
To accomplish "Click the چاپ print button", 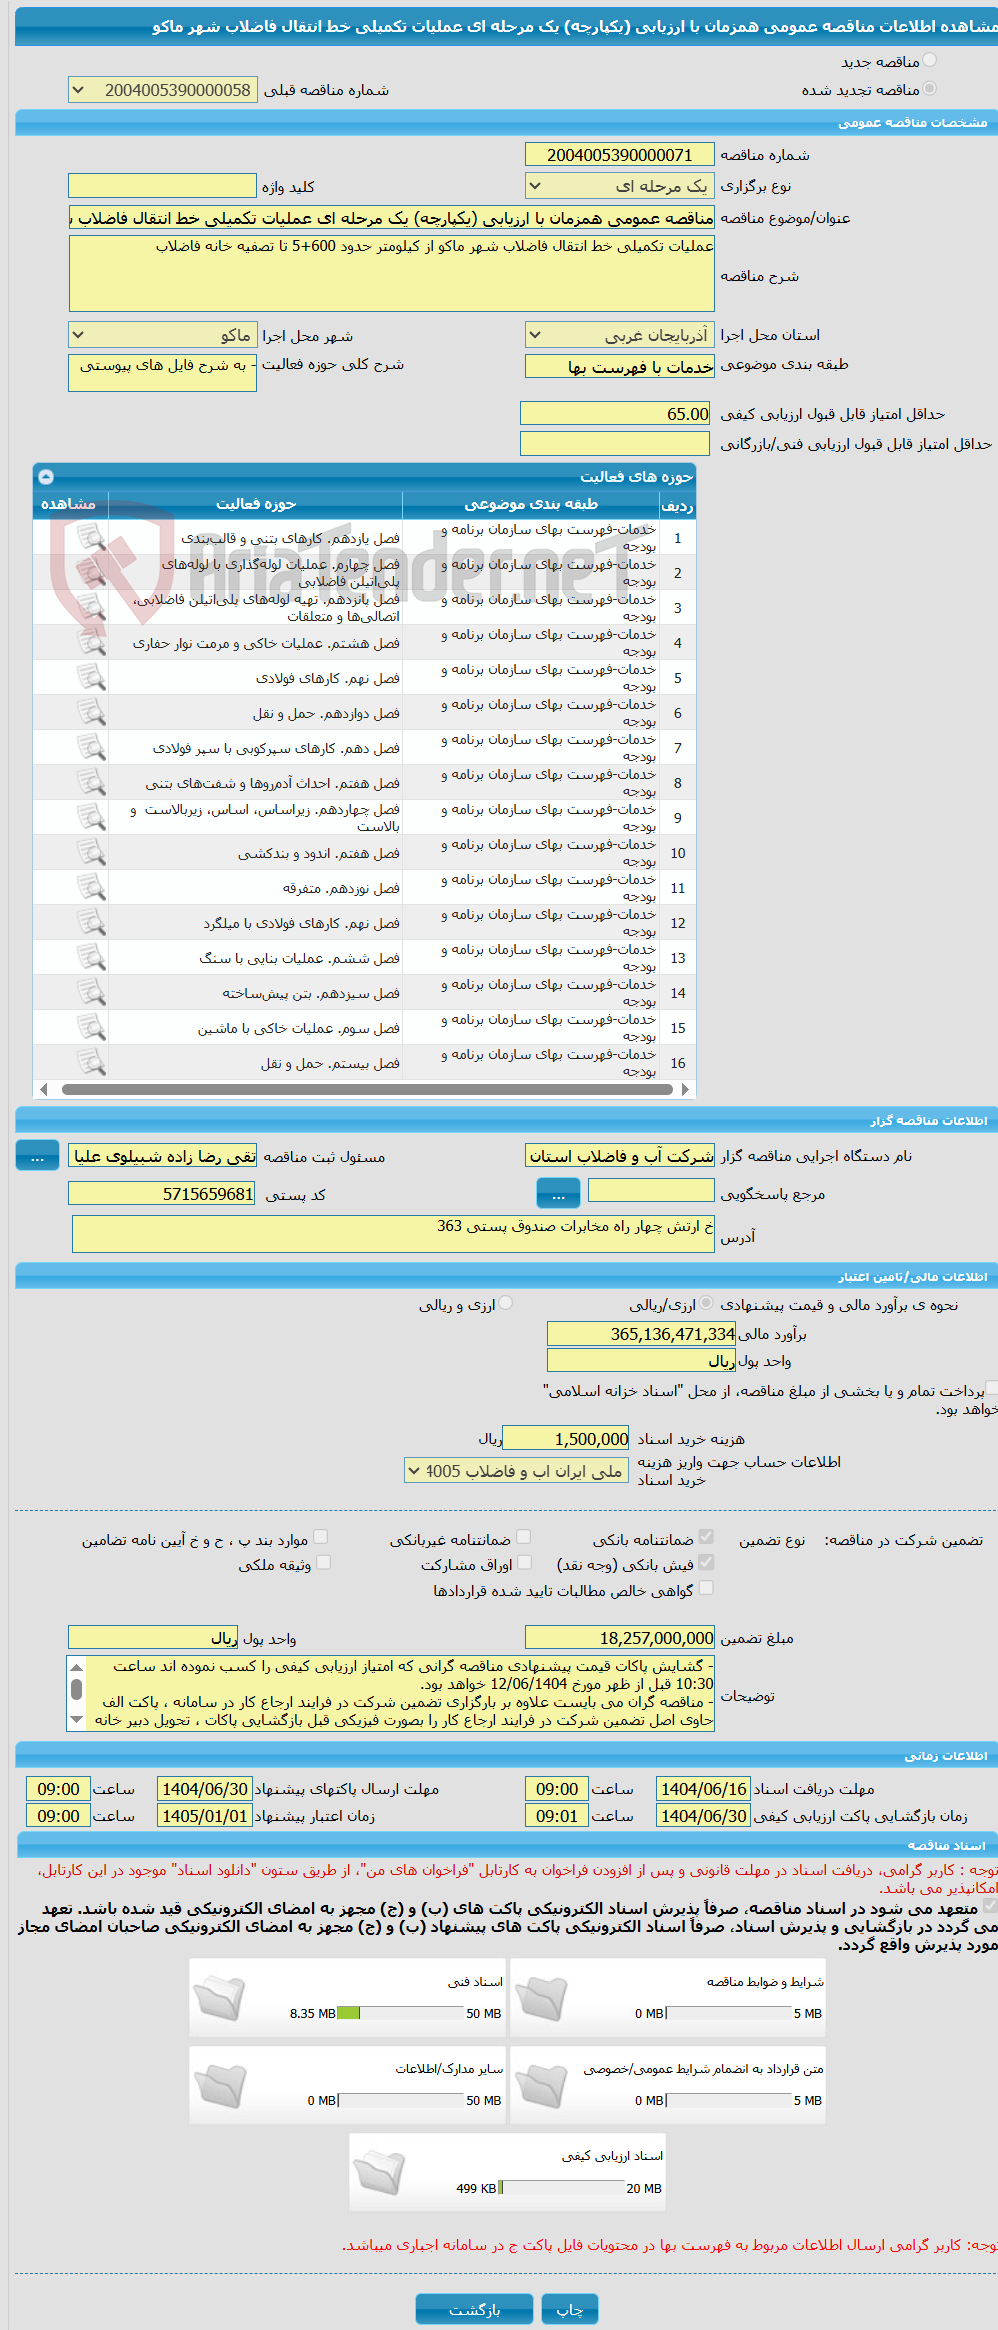I will tap(570, 2310).
